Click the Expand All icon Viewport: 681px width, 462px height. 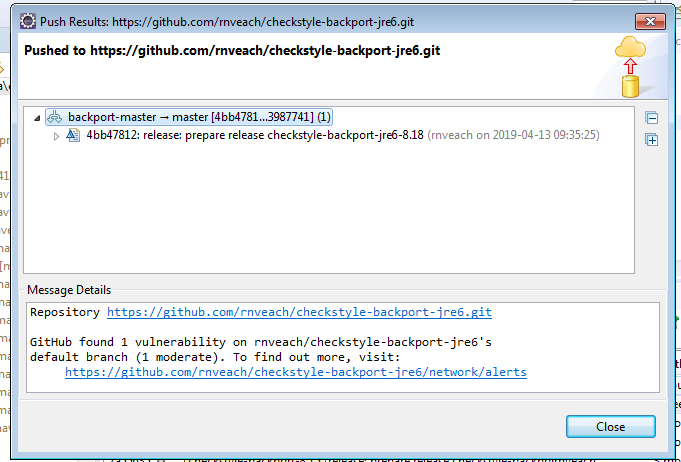click(651, 140)
